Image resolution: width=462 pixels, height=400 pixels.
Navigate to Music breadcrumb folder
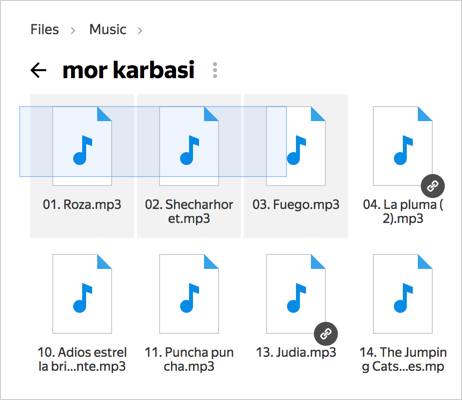(108, 29)
